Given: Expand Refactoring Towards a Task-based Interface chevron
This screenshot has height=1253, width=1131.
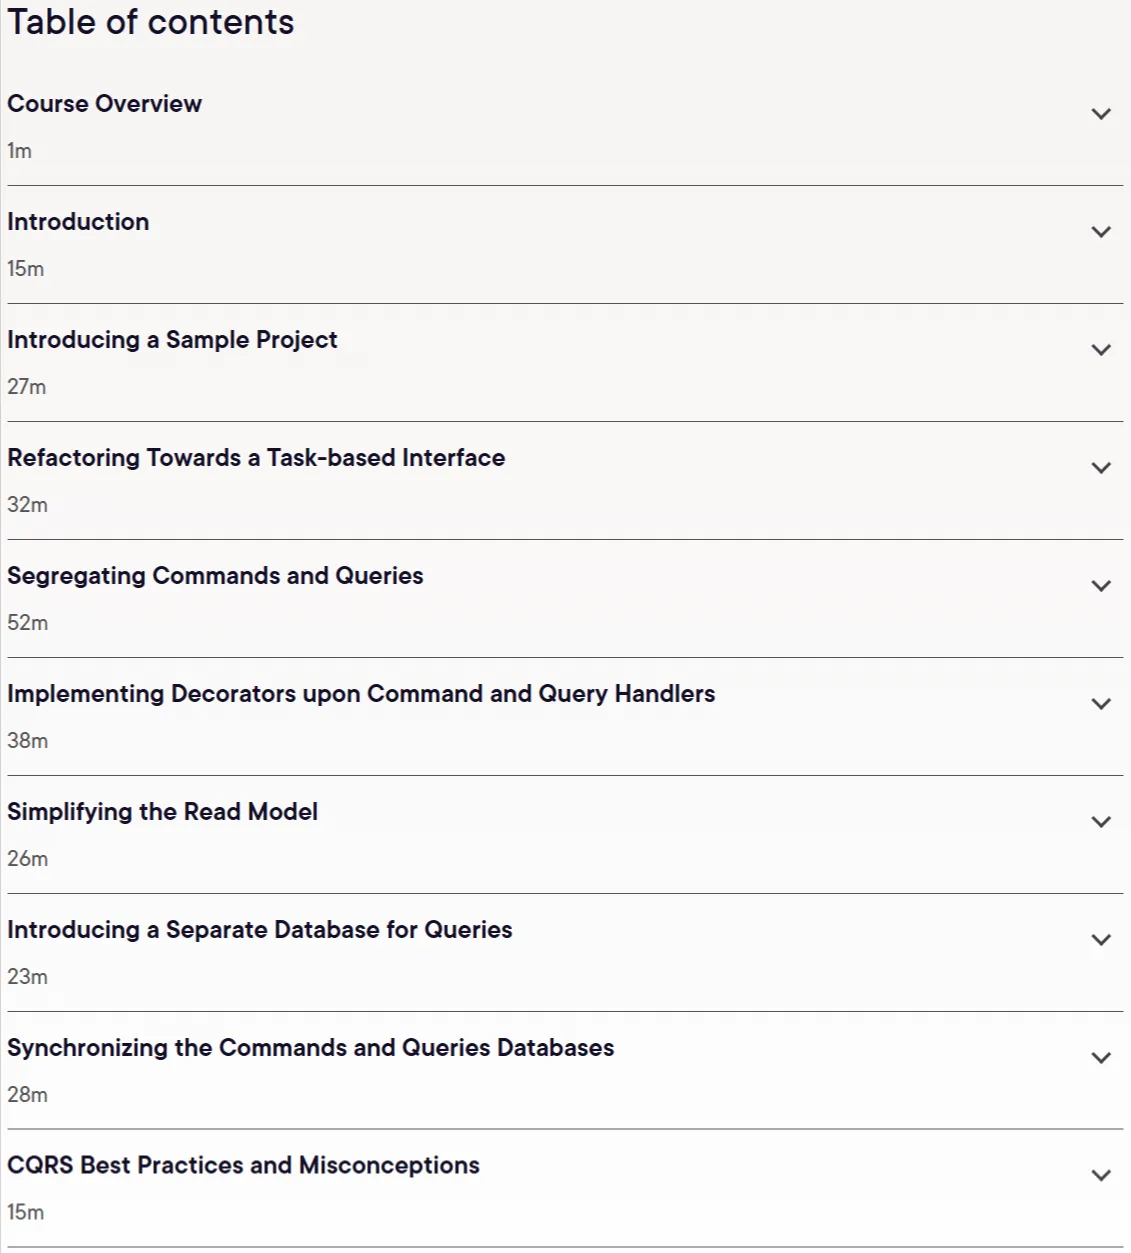Looking at the screenshot, I should point(1101,468).
